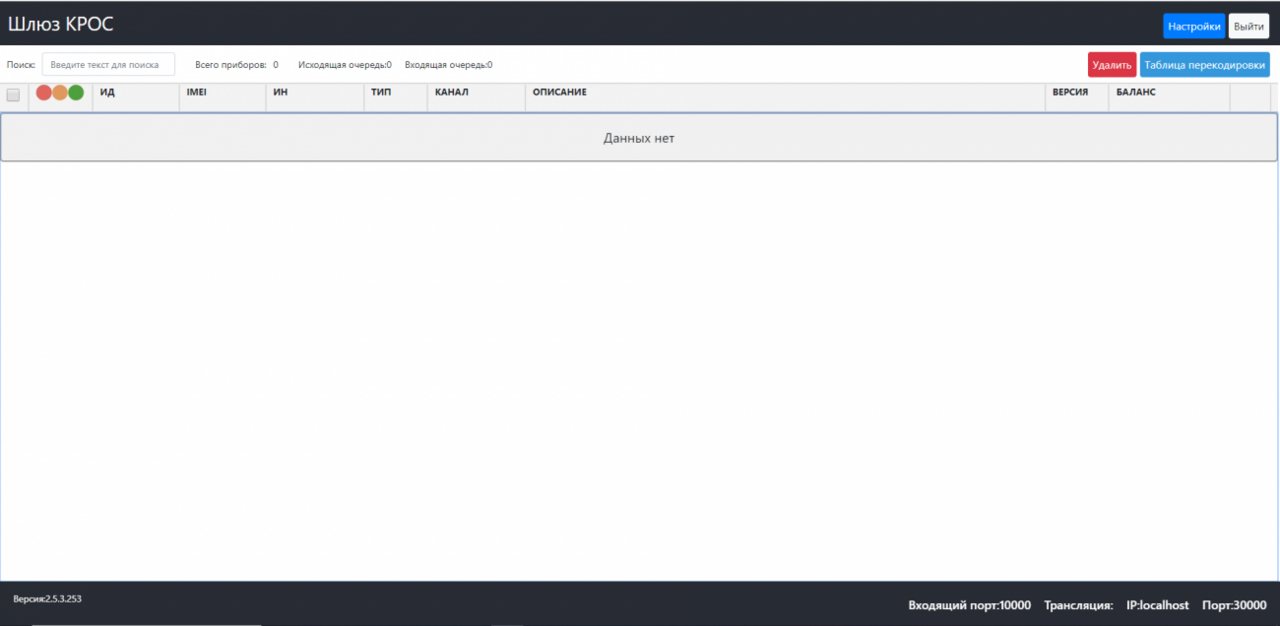The height and width of the screenshot is (626, 1280).
Task: Log out using the Выйти button
Action: pos(1248,26)
